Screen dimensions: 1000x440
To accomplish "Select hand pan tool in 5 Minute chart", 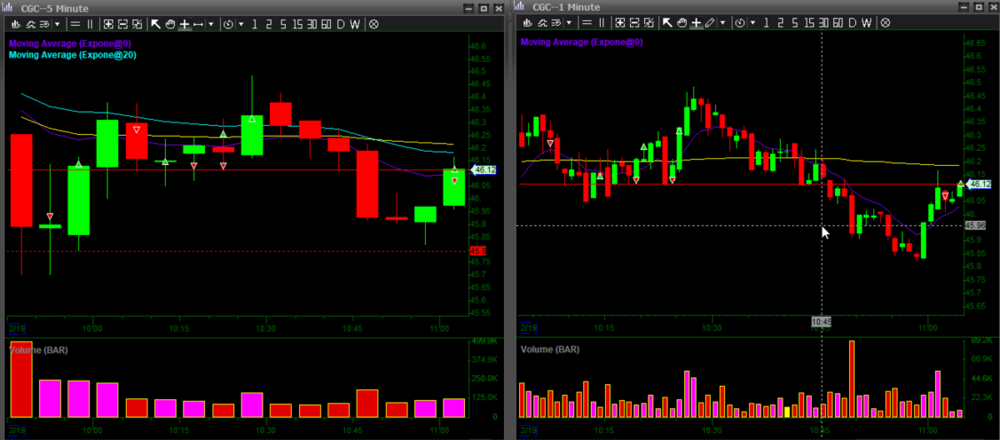I will click(x=170, y=23).
